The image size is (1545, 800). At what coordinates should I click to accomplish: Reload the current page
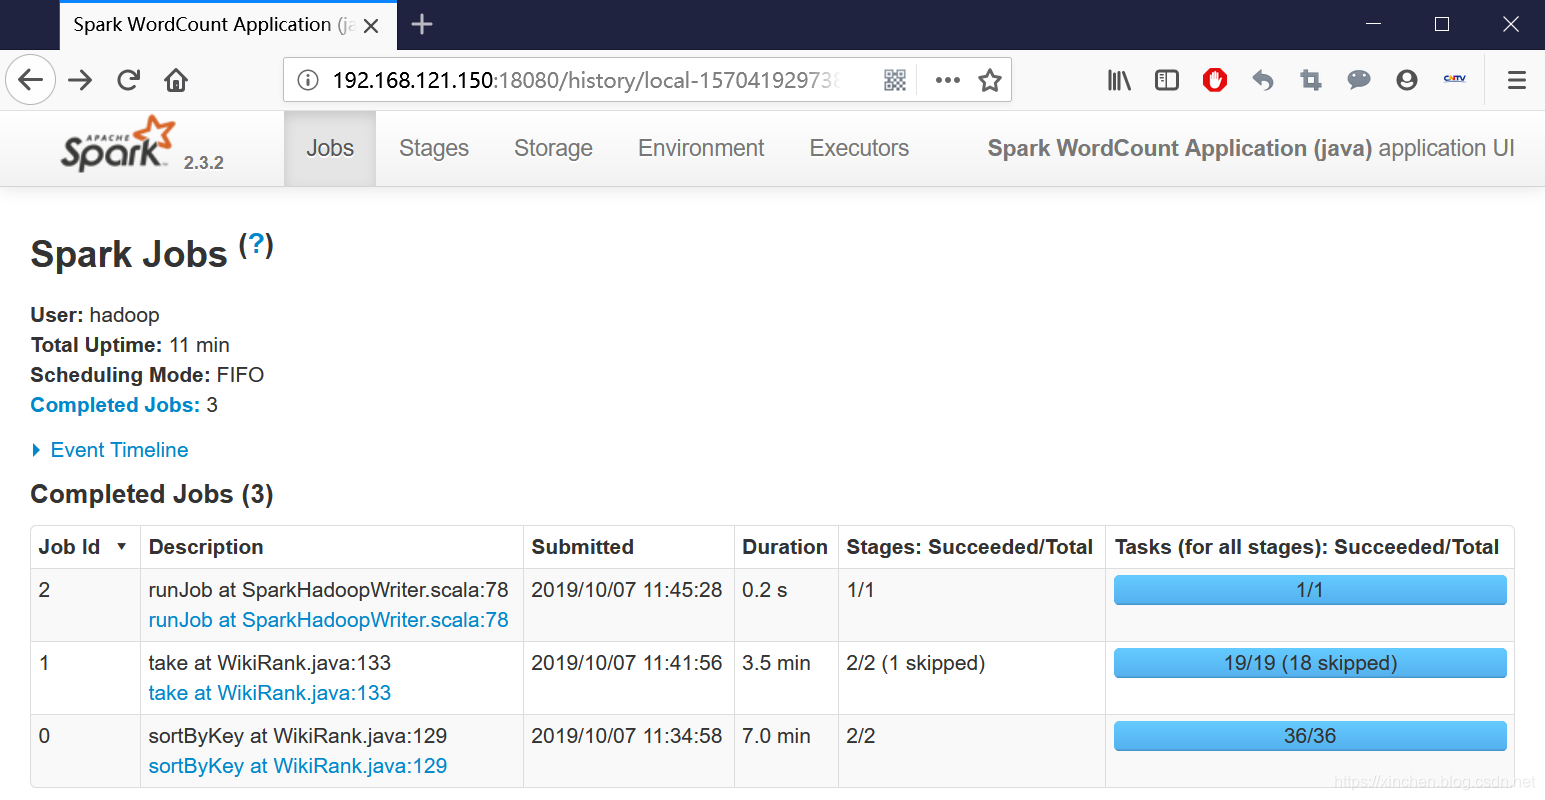(x=128, y=80)
